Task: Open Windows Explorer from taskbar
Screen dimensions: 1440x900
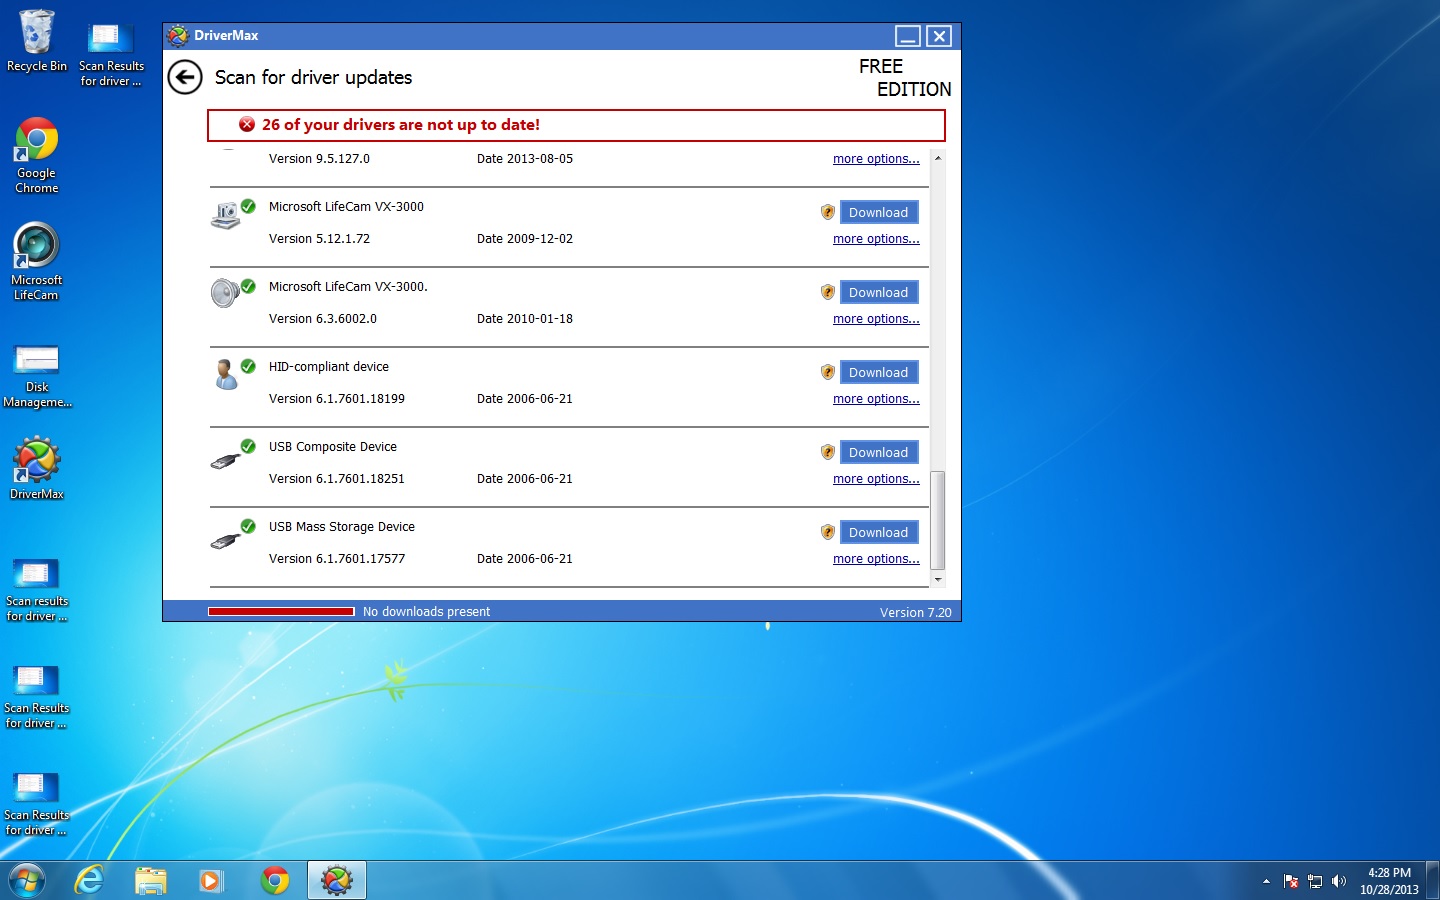Action: tap(151, 880)
